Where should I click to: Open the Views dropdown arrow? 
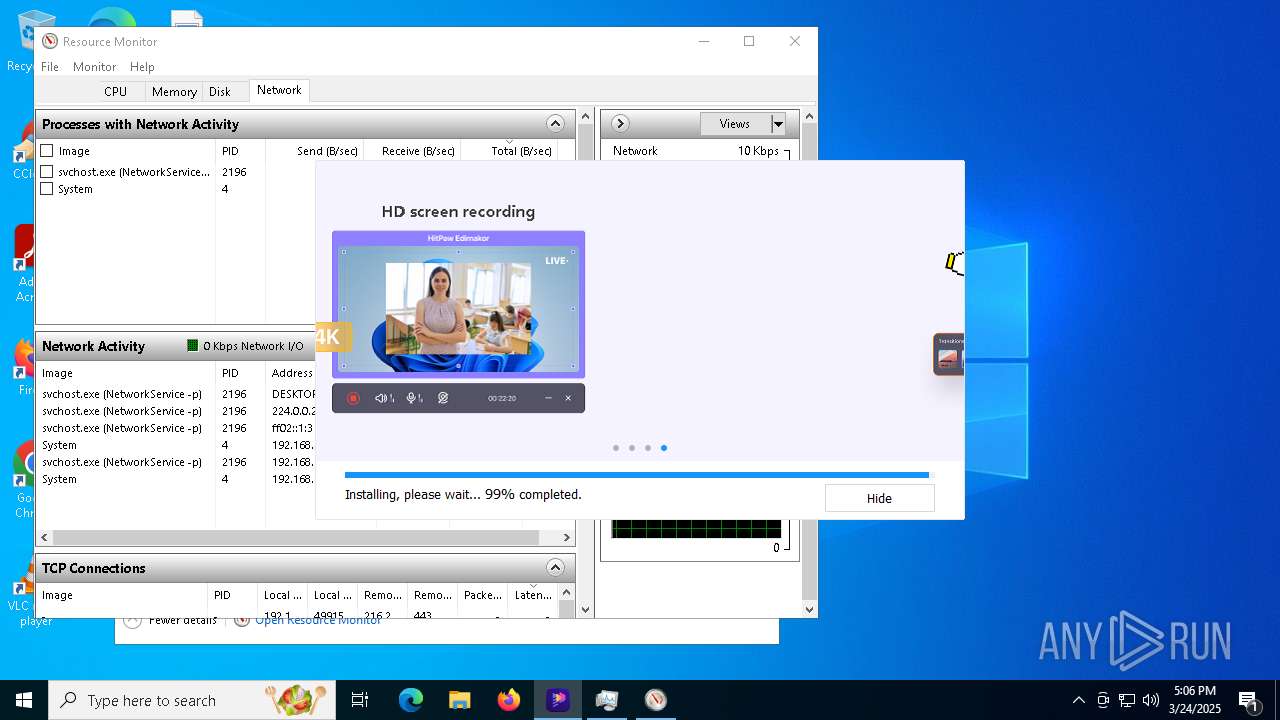point(778,124)
